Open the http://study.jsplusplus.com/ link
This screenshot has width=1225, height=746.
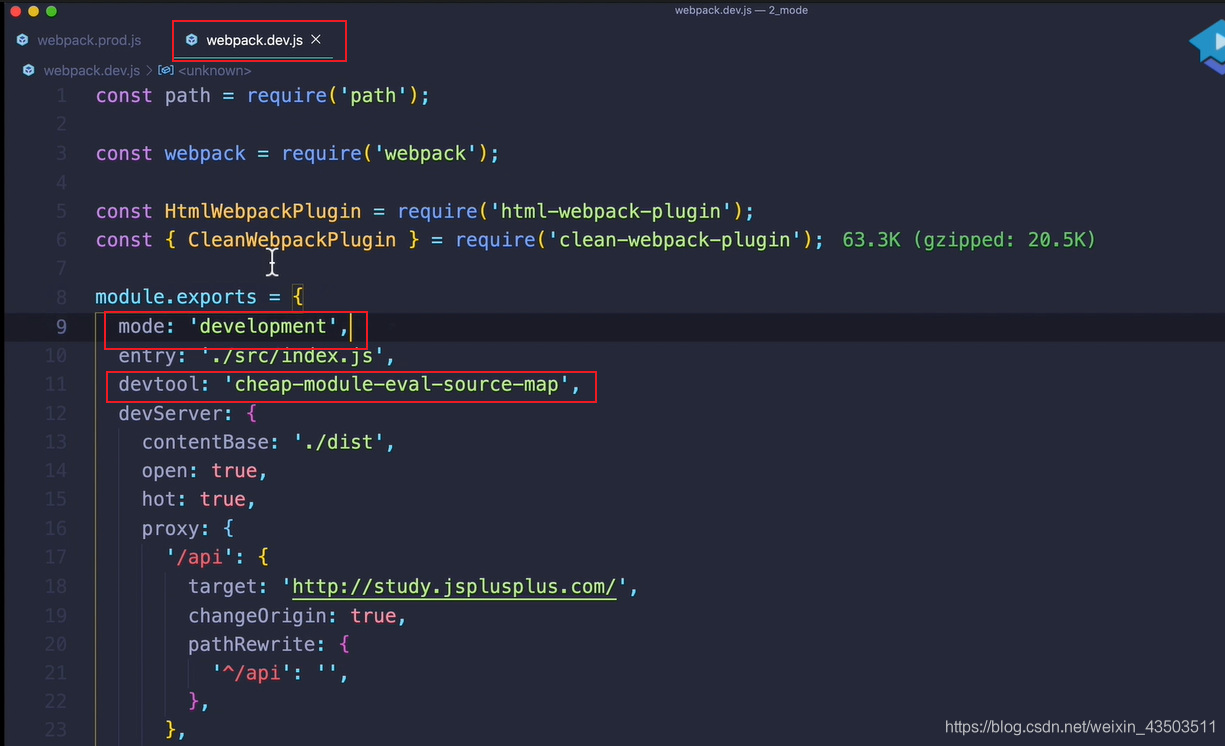[454, 587]
